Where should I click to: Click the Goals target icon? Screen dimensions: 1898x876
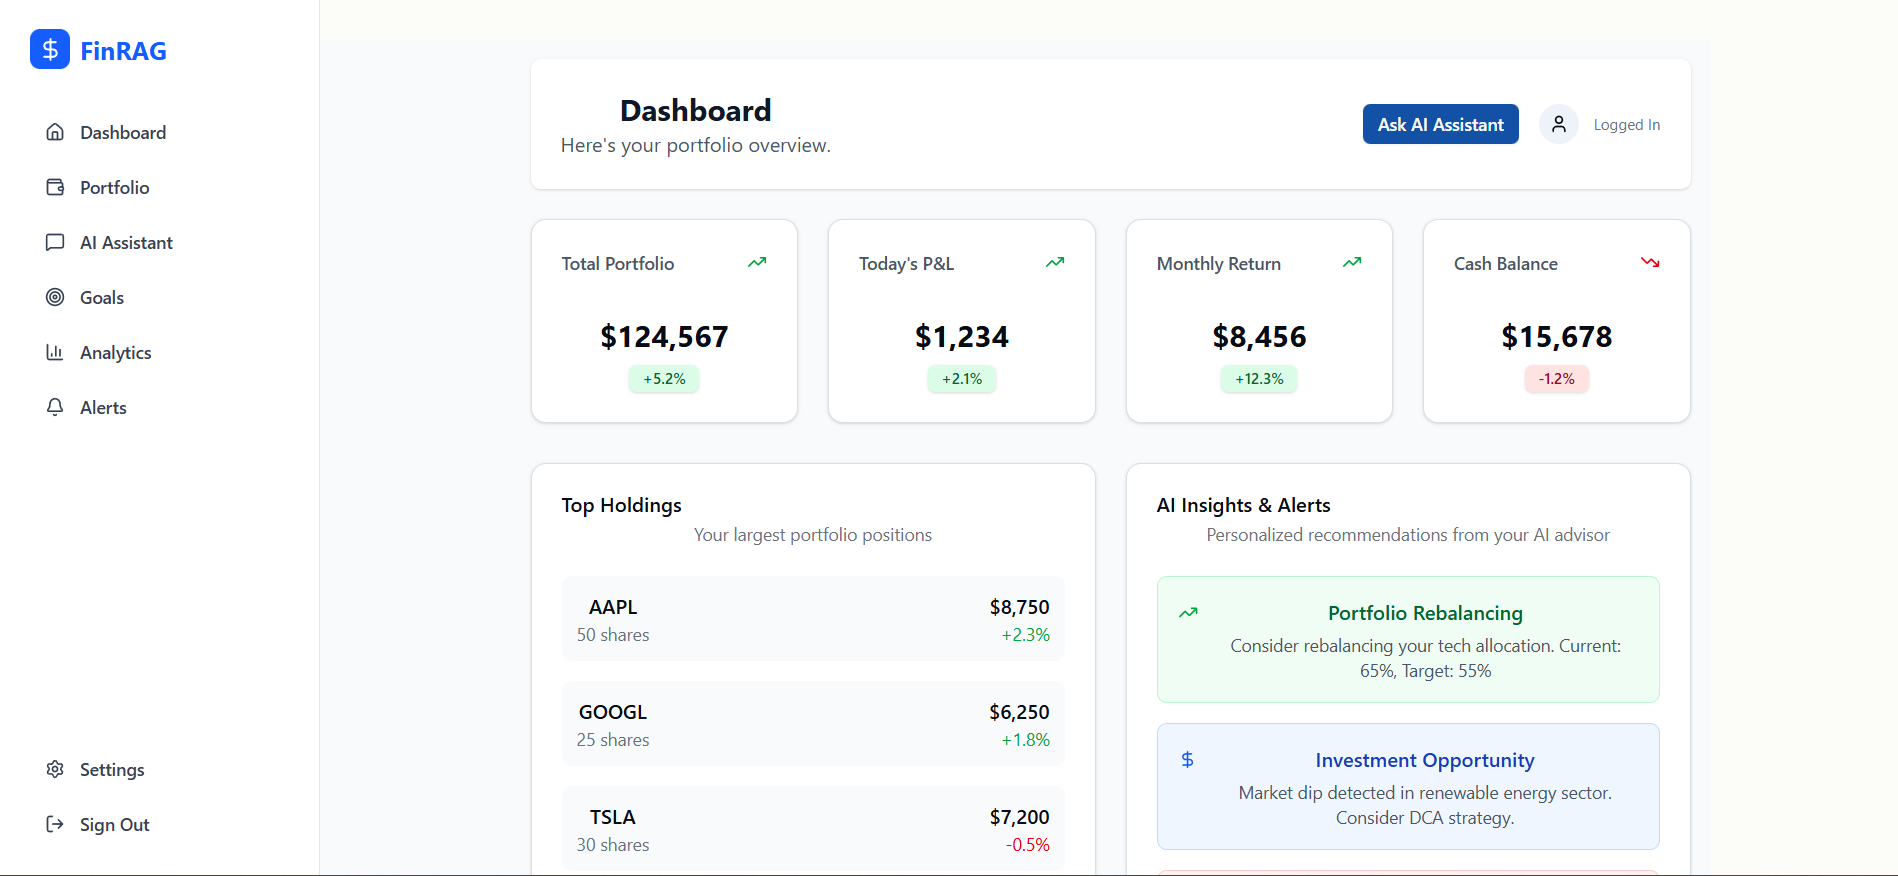click(x=55, y=297)
